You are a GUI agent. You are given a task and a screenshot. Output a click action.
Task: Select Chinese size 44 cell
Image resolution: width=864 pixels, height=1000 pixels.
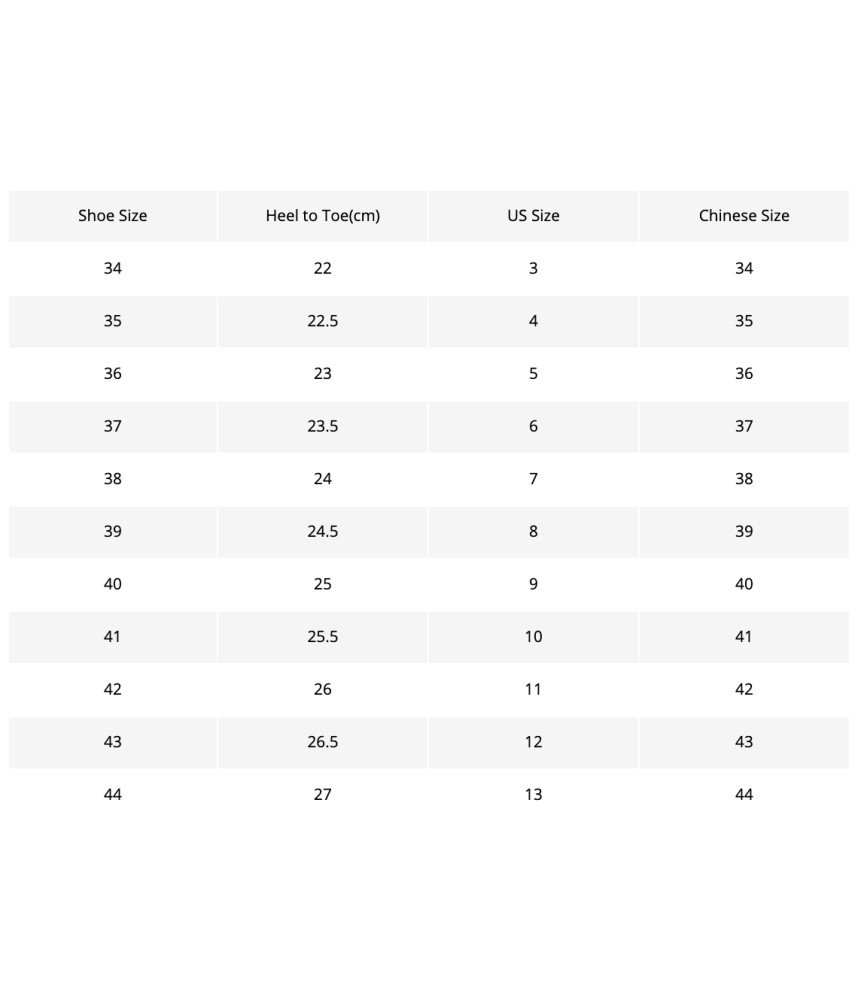[744, 794]
